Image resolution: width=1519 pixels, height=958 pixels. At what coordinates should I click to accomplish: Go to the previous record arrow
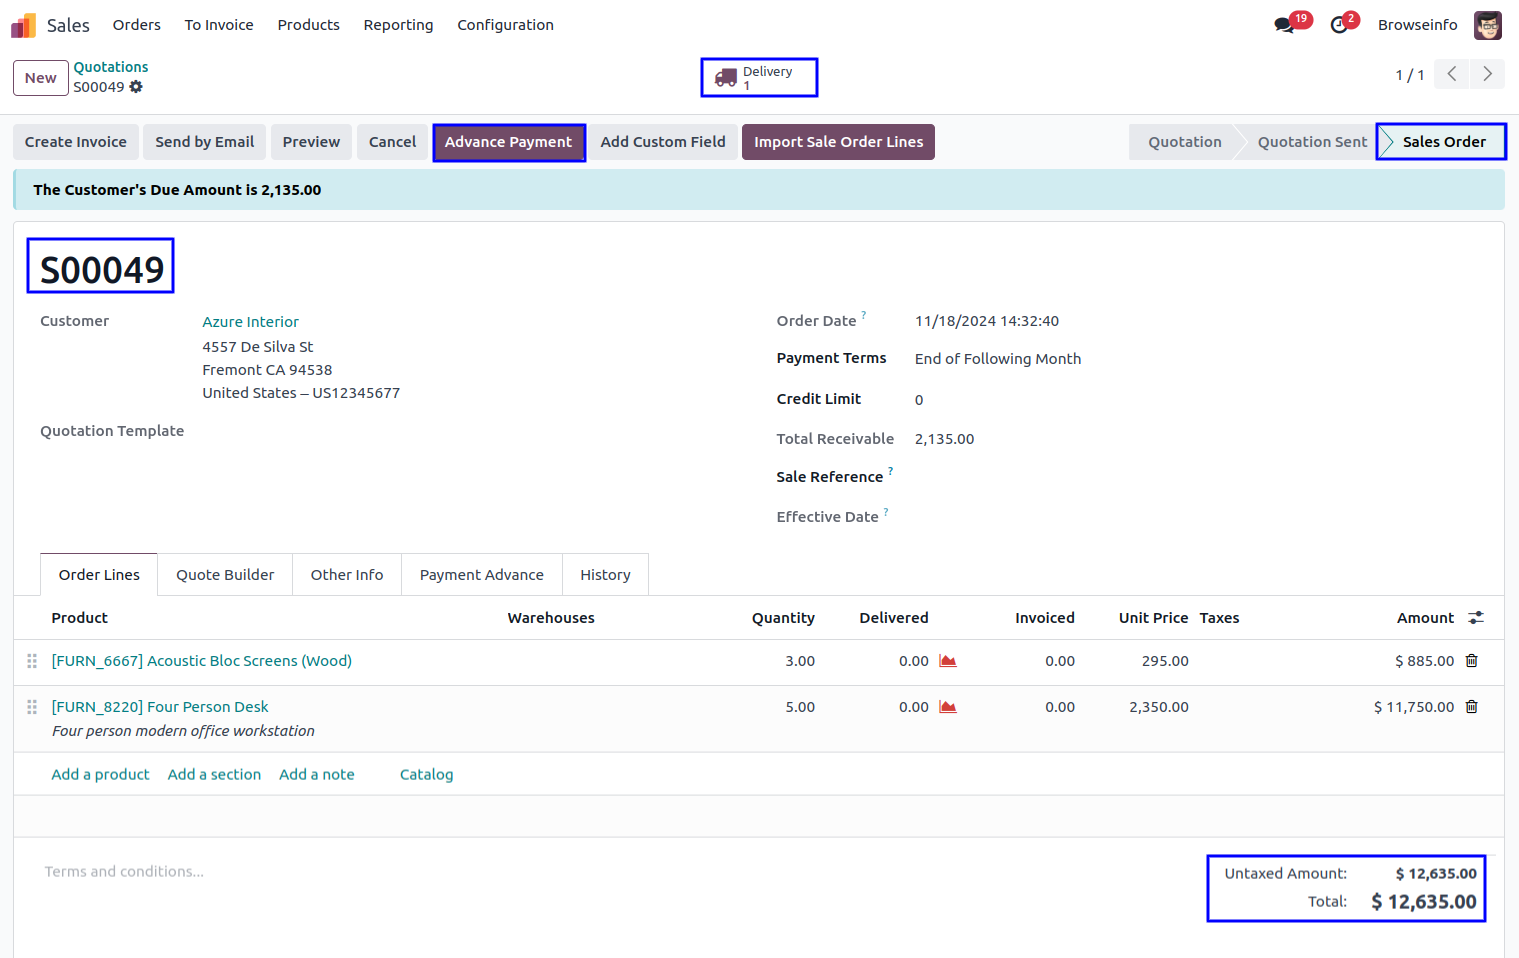click(x=1451, y=74)
